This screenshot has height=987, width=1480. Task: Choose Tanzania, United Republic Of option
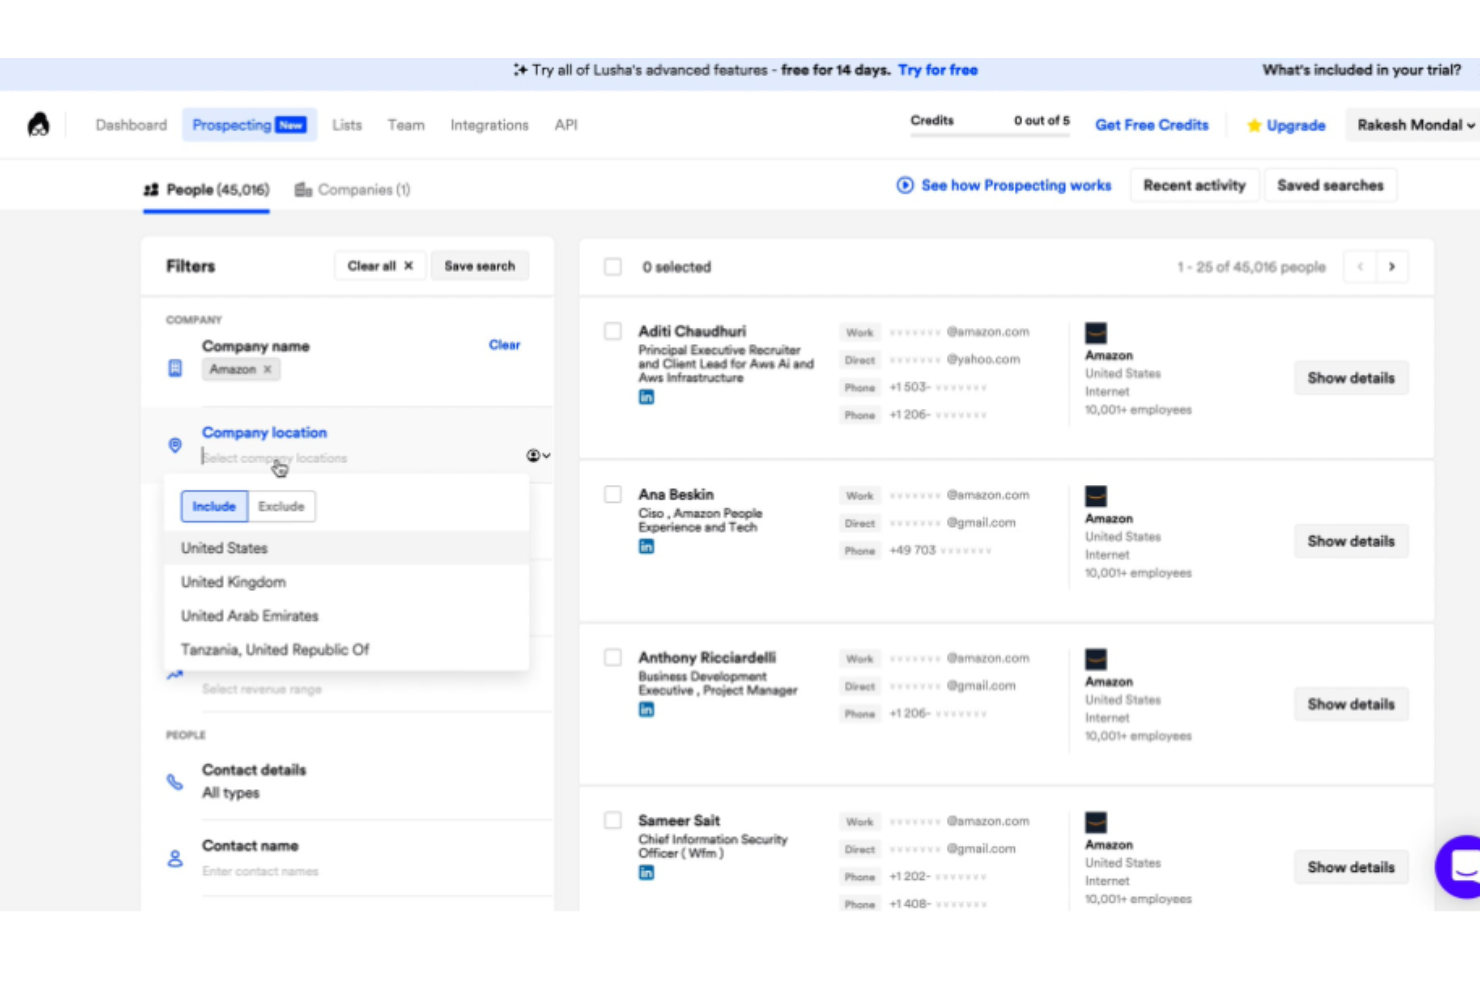coord(346,650)
